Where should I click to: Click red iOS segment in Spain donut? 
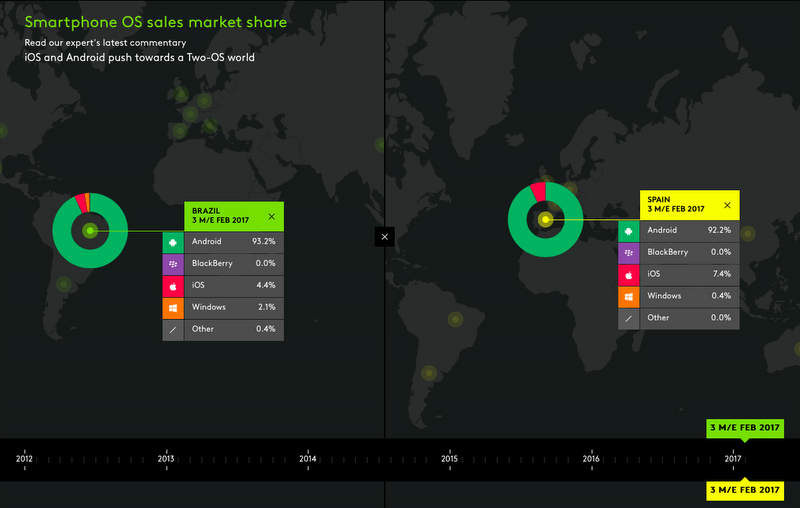tap(539, 192)
